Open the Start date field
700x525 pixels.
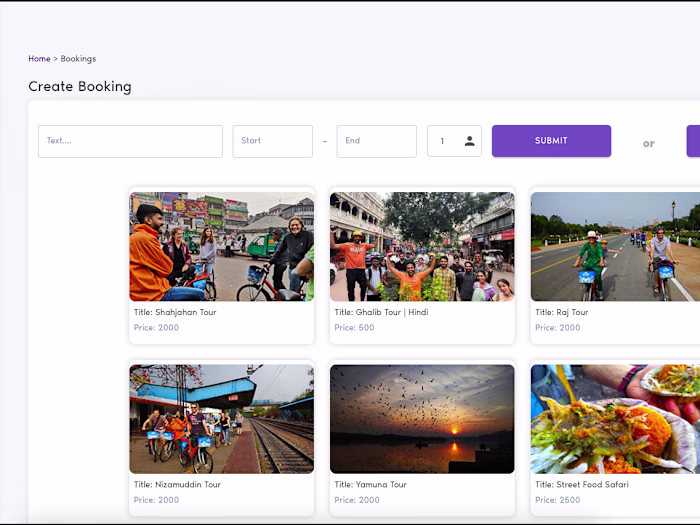(272, 141)
